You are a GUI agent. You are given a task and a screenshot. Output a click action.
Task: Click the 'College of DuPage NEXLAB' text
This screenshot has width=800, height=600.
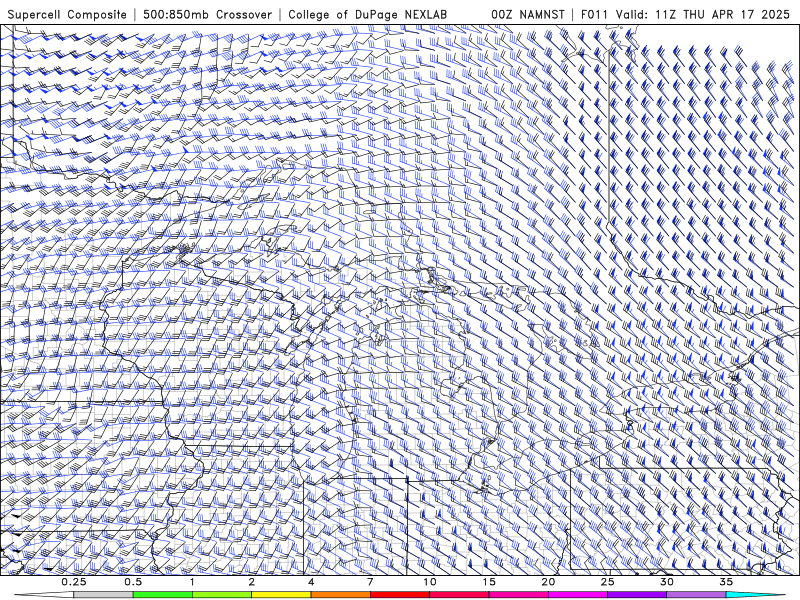coord(367,14)
